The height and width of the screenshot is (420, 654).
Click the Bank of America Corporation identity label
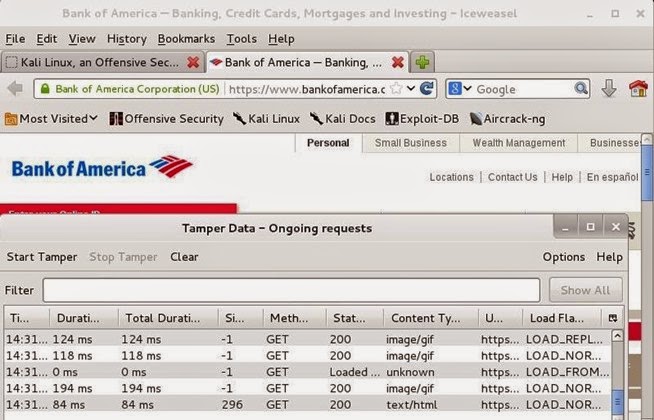(x=137, y=89)
